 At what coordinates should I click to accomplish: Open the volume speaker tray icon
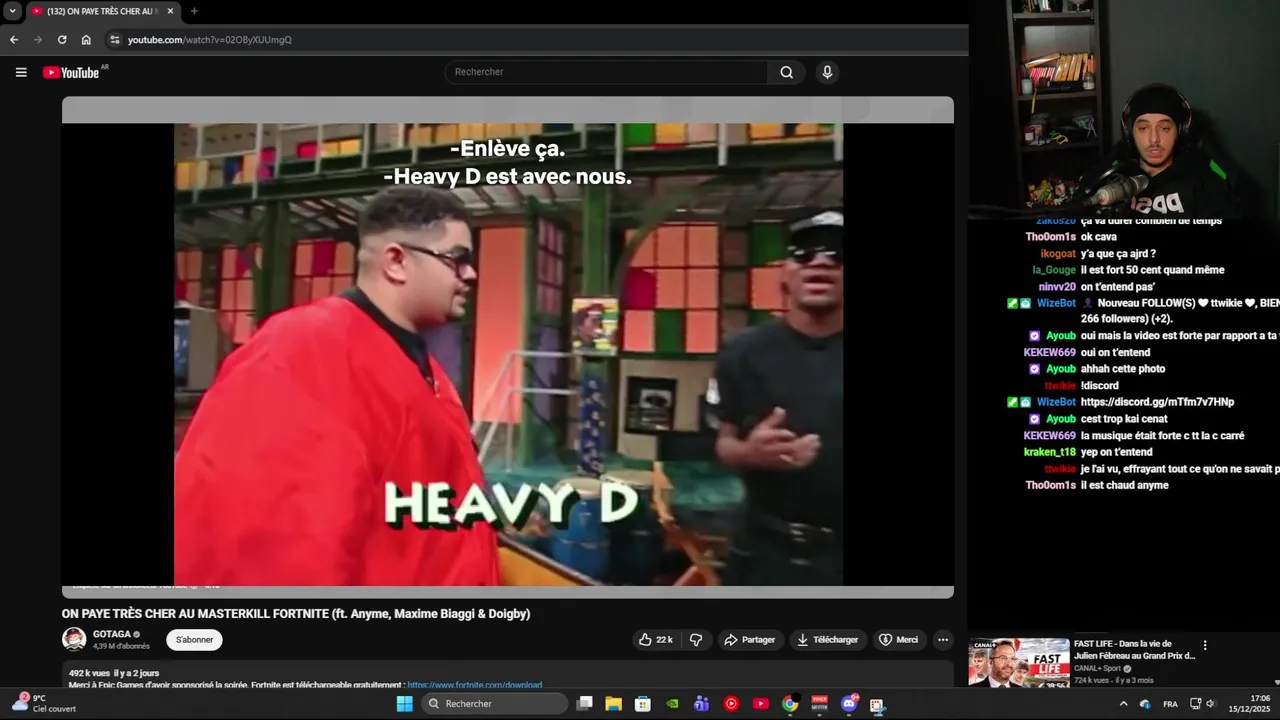1210,704
